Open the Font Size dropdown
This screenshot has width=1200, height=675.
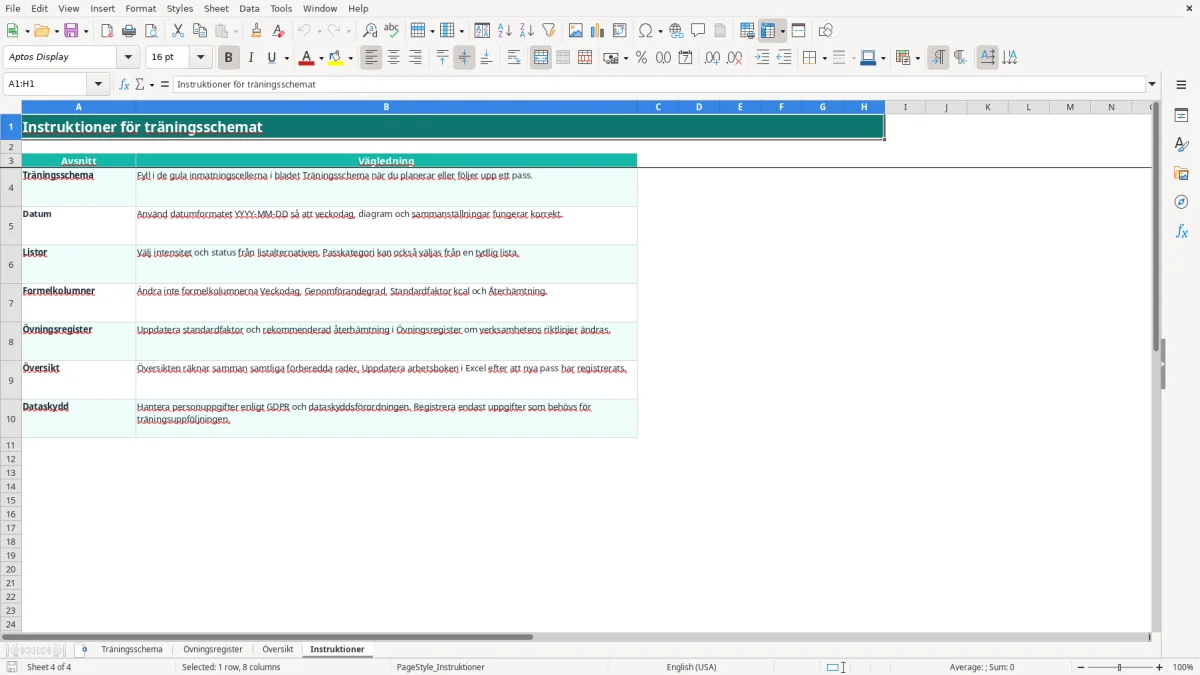click(x=201, y=58)
